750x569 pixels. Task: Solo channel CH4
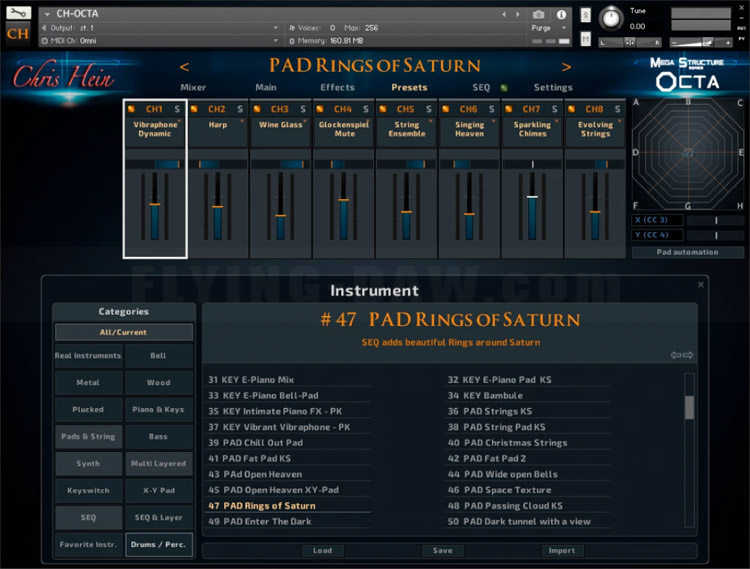pos(366,109)
